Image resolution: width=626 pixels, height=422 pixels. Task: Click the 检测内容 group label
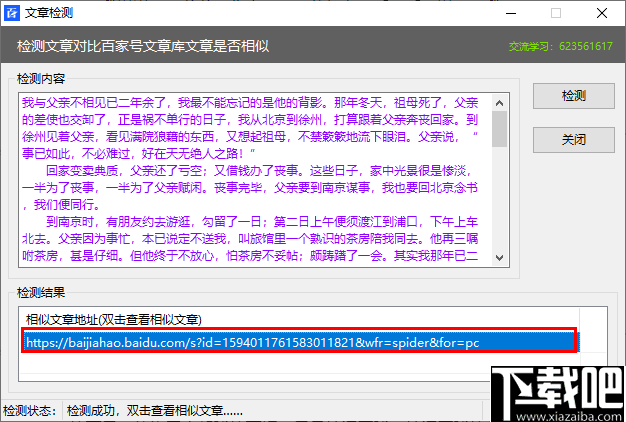tap(41, 79)
